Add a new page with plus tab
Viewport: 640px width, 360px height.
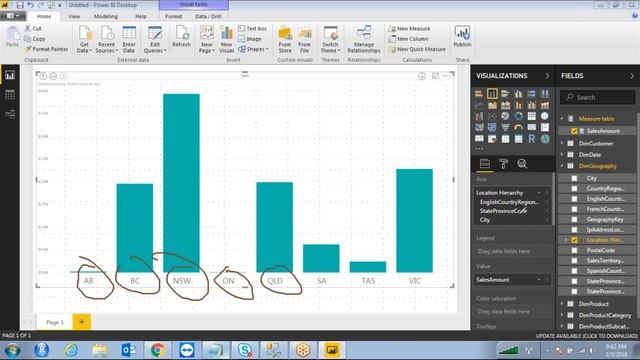point(82,322)
